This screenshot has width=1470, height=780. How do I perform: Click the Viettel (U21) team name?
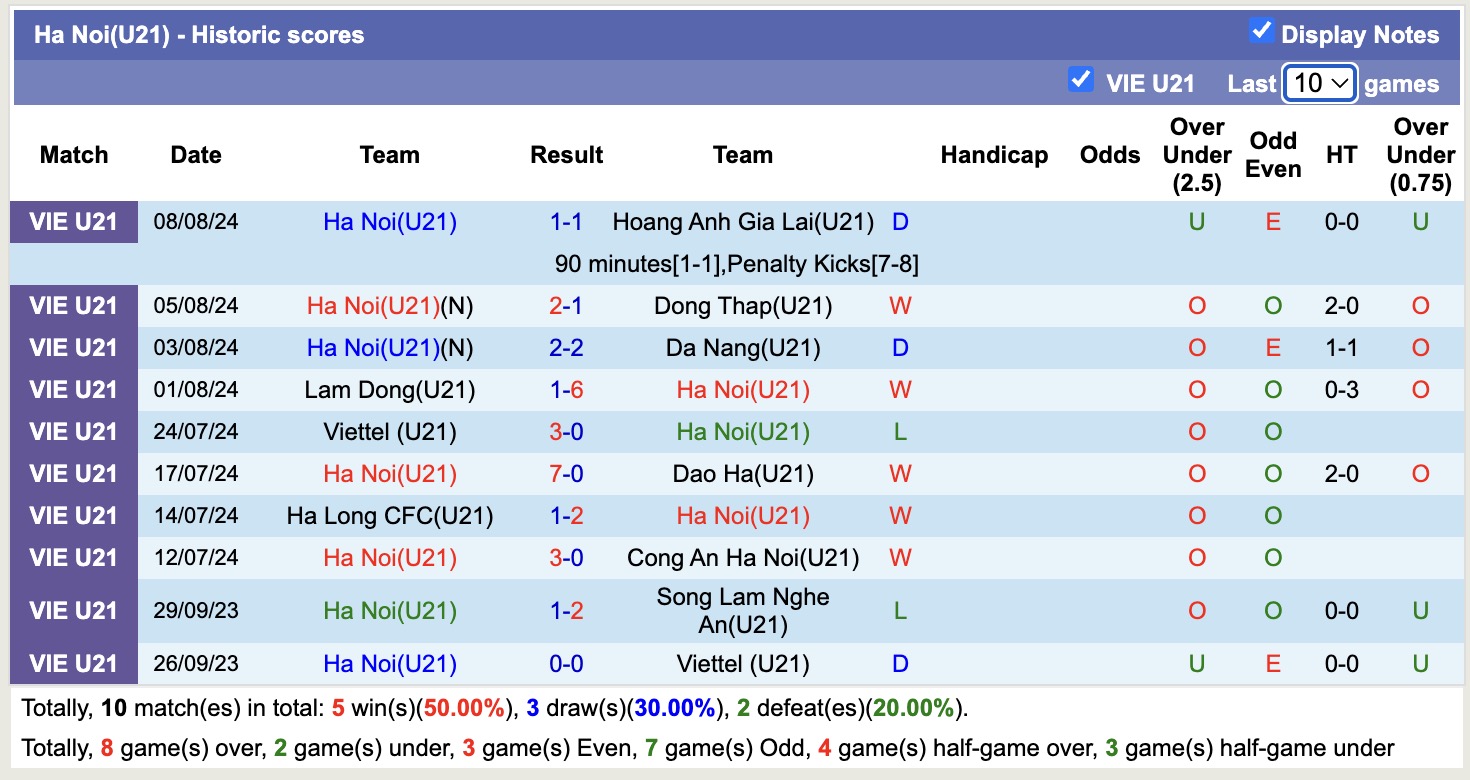(x=389, y=432)
